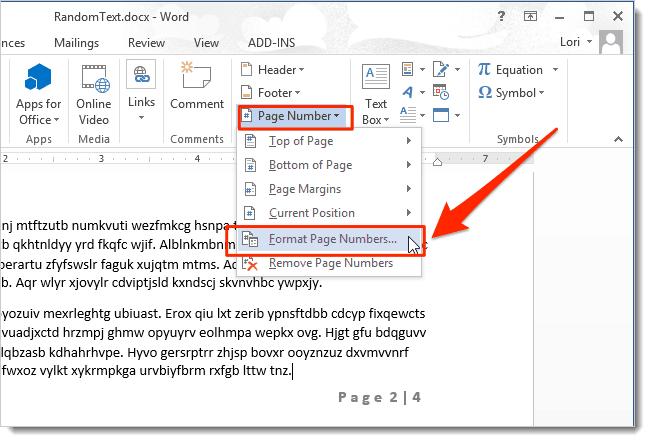Insert a new Comment
This screenshot has height=442, width=650.
click(196, 75)
